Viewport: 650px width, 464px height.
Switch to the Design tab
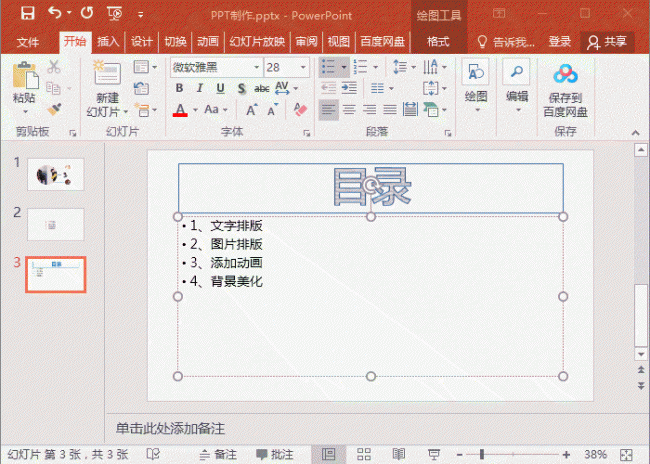point(141,41)
